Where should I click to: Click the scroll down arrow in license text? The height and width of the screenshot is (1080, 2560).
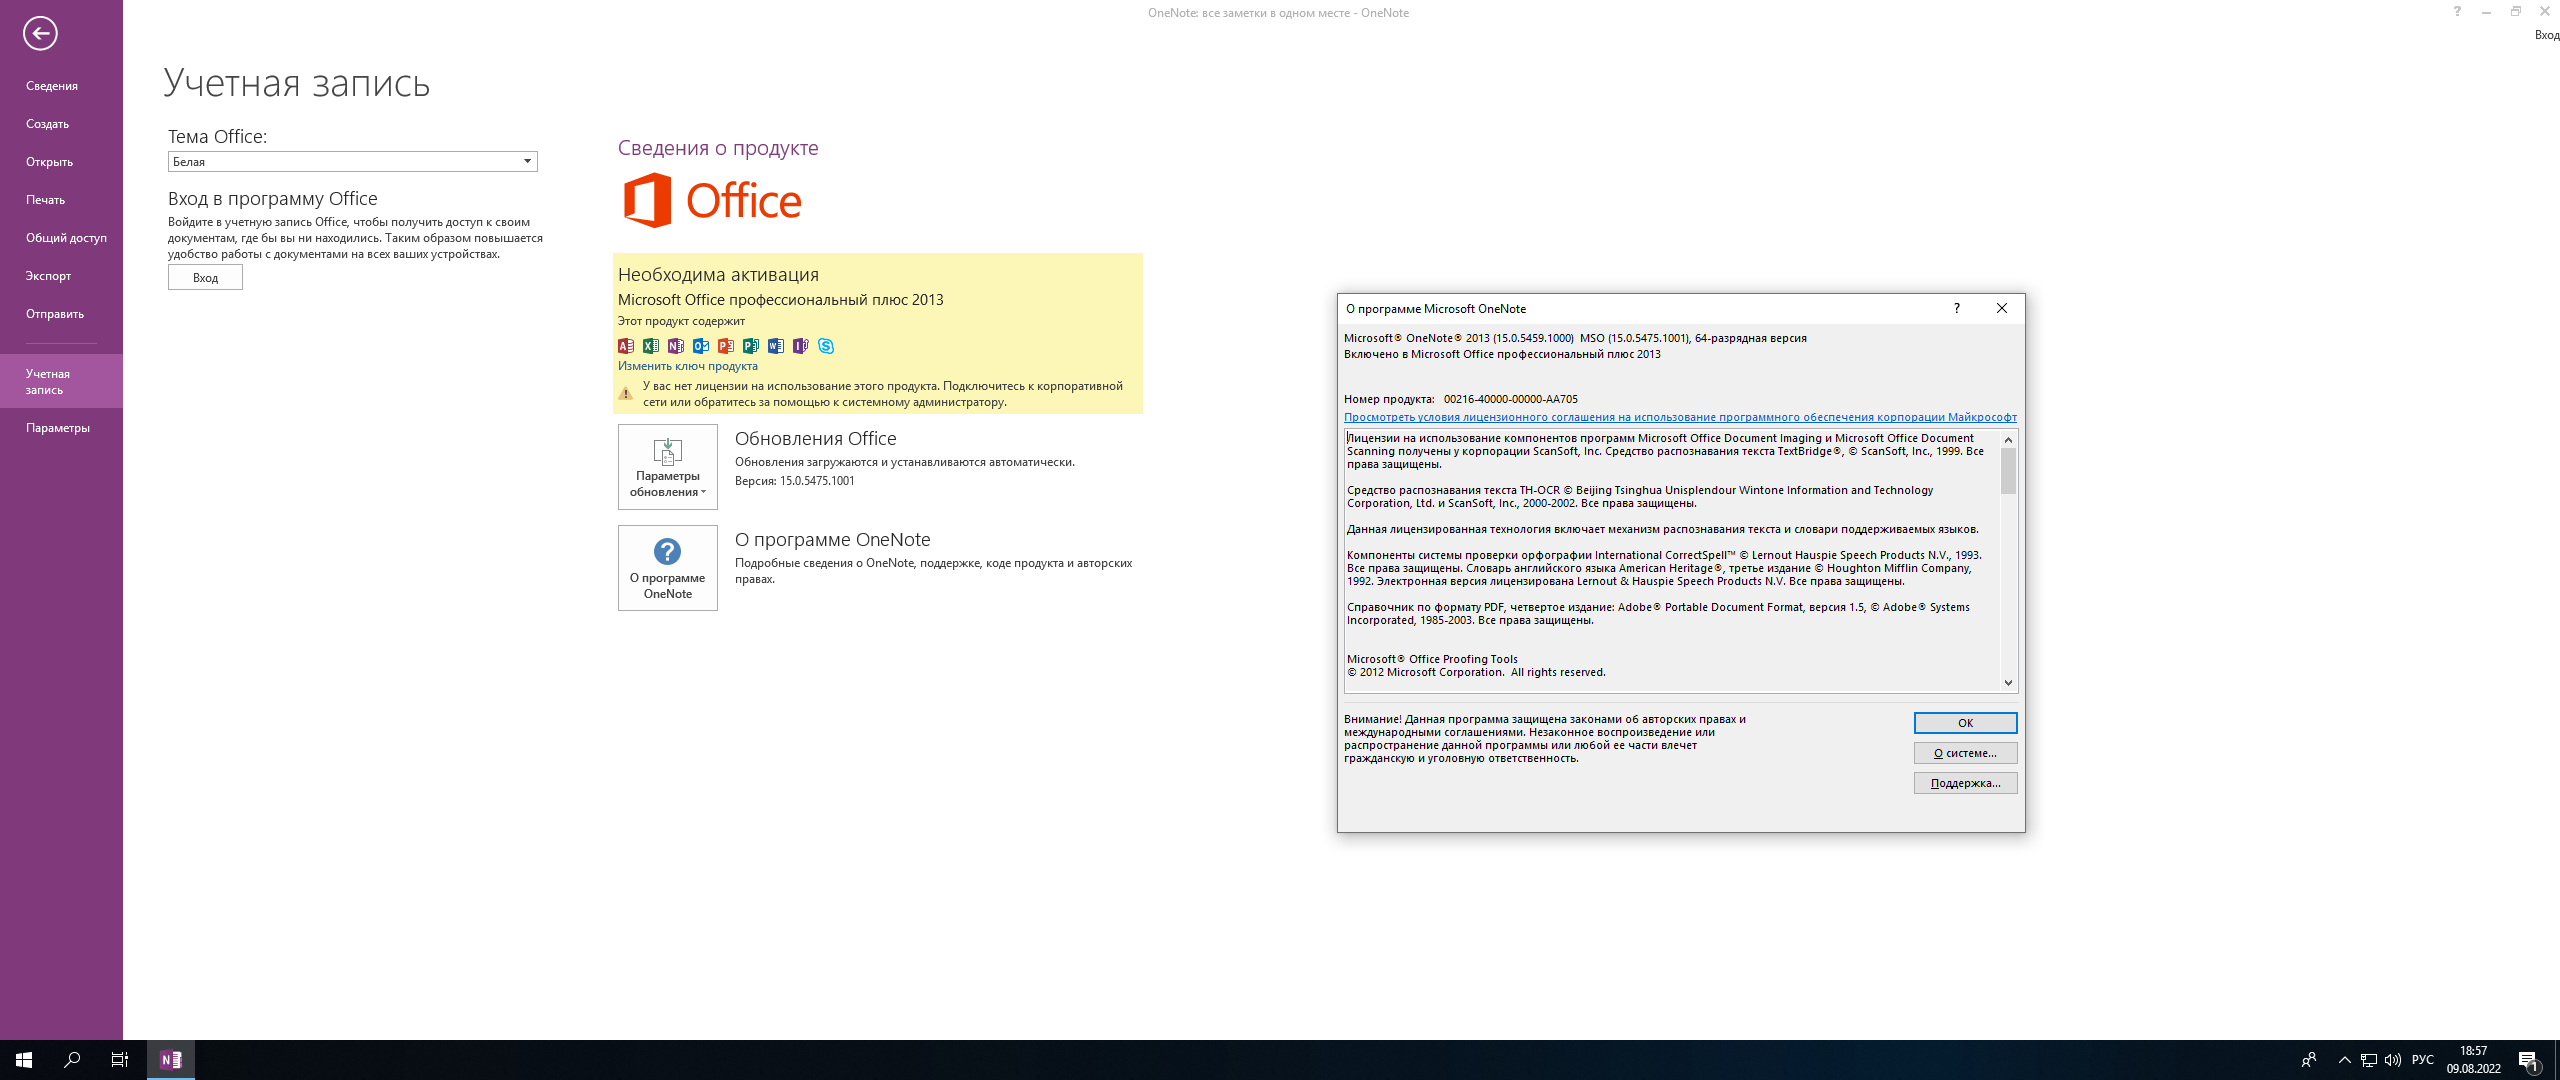(2008, 683)
